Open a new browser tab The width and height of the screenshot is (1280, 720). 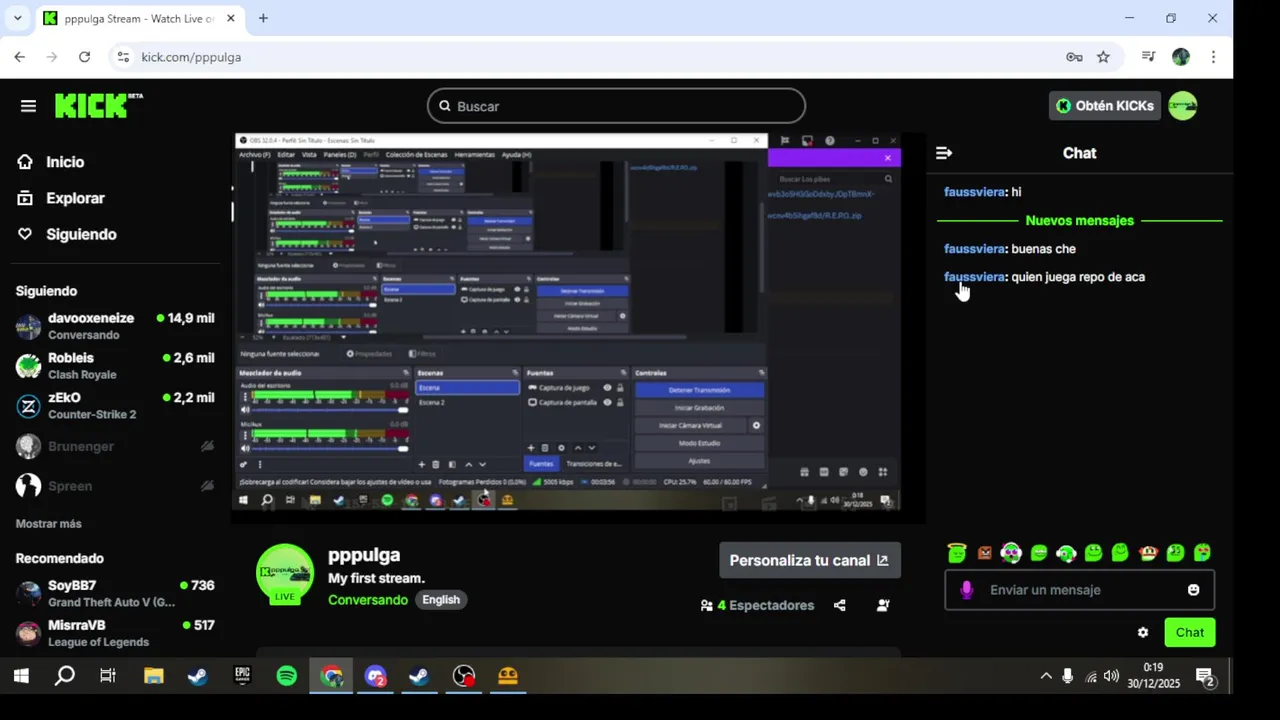[263, 18]
